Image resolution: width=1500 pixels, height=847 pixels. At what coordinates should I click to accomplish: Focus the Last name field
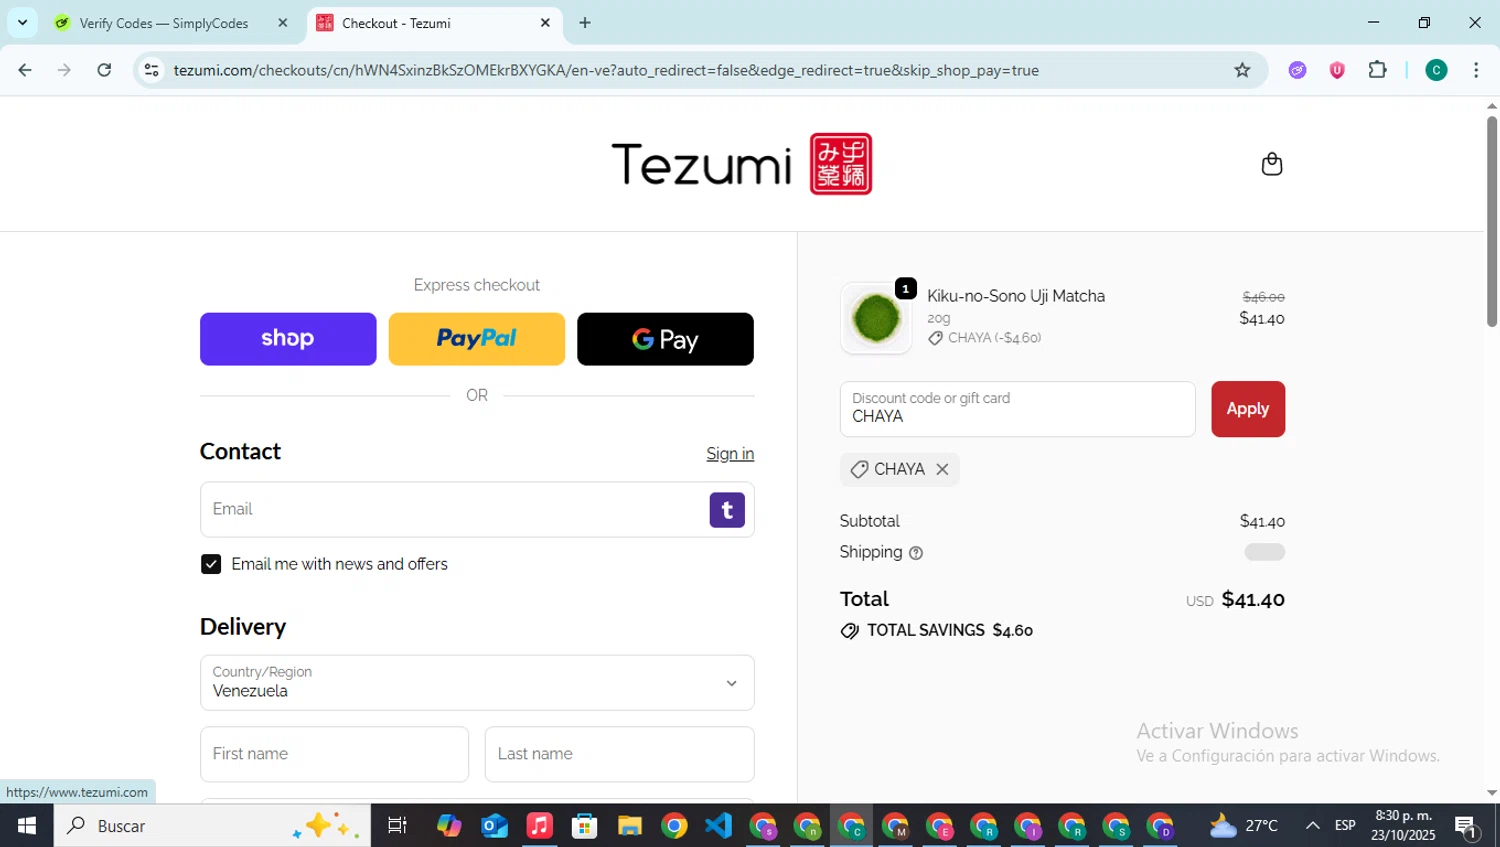coord(619,754)
